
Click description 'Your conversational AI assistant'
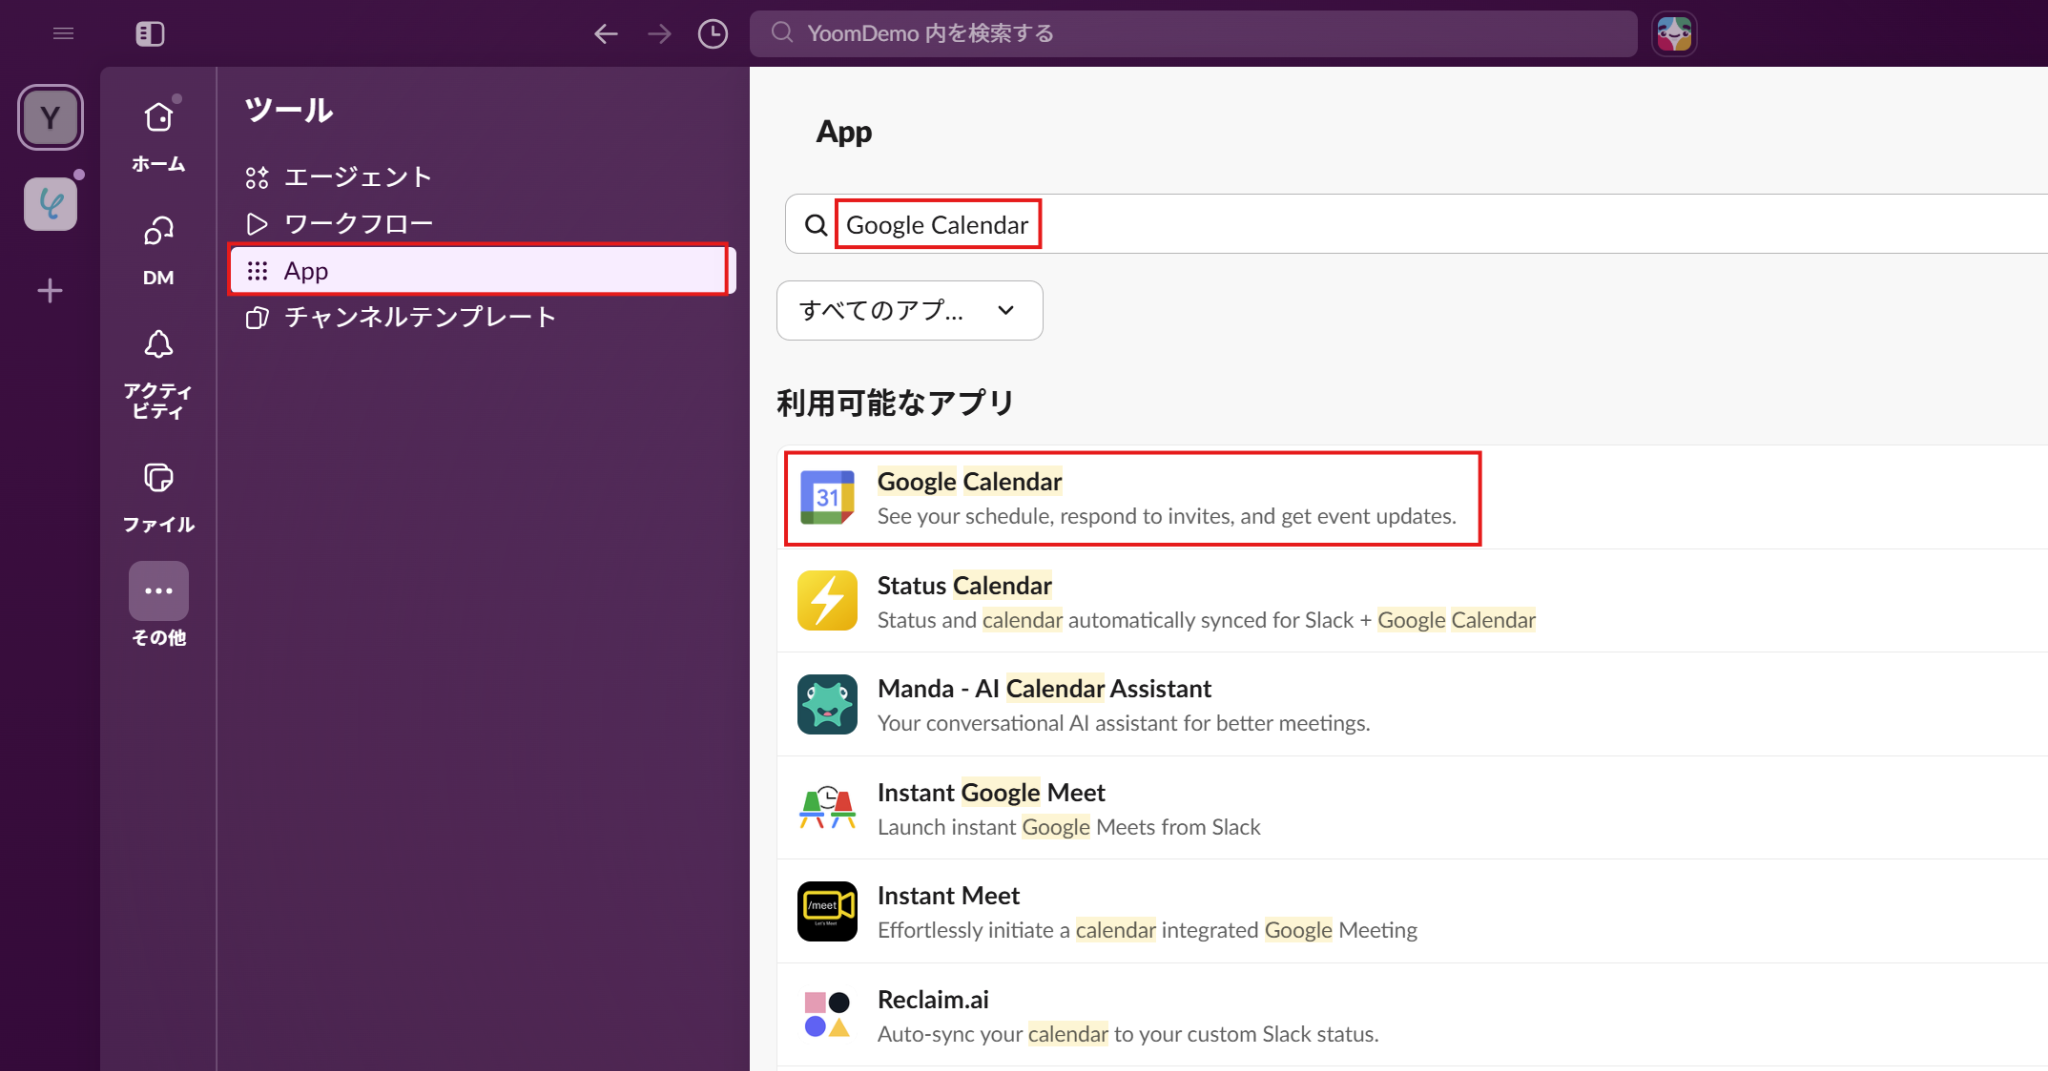(1124, 724)
